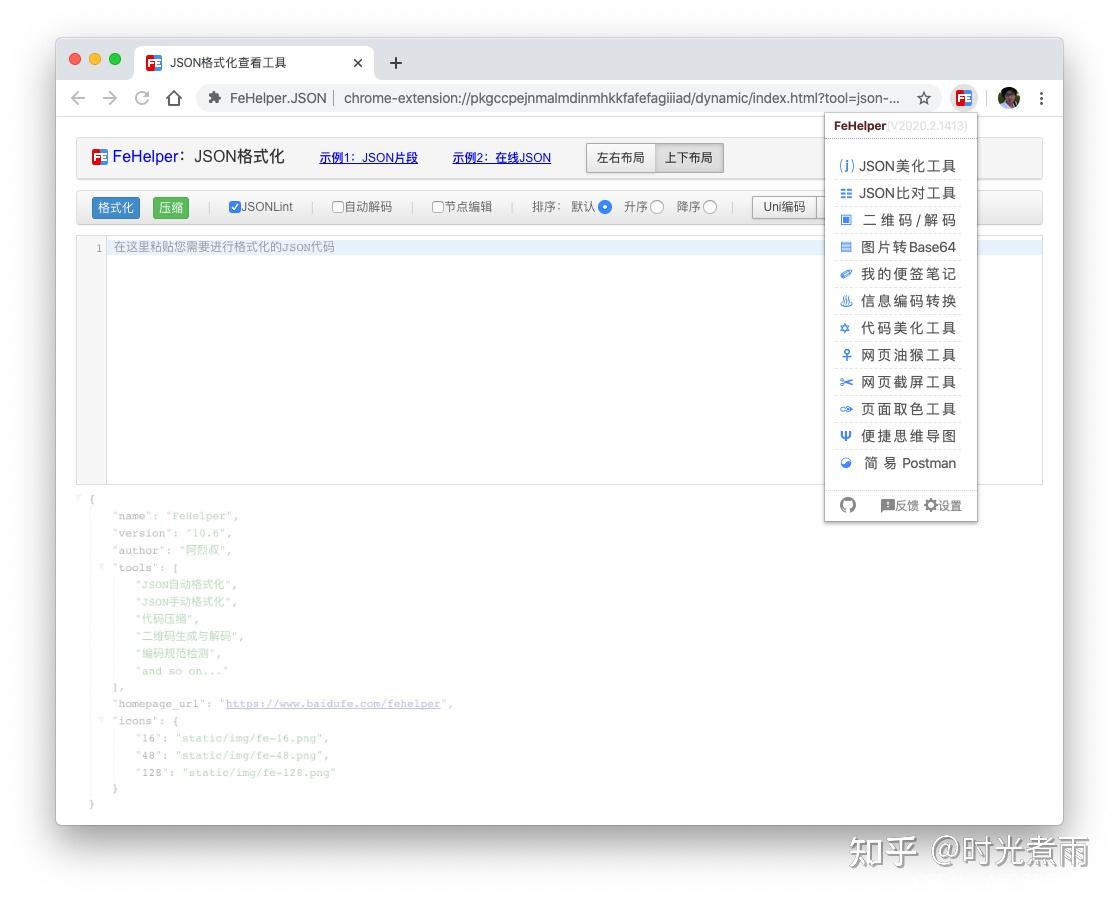Click the FeHelper extension icon in toolbar
The width and height of the screenshot is (1119, 899).
(963, 98)
